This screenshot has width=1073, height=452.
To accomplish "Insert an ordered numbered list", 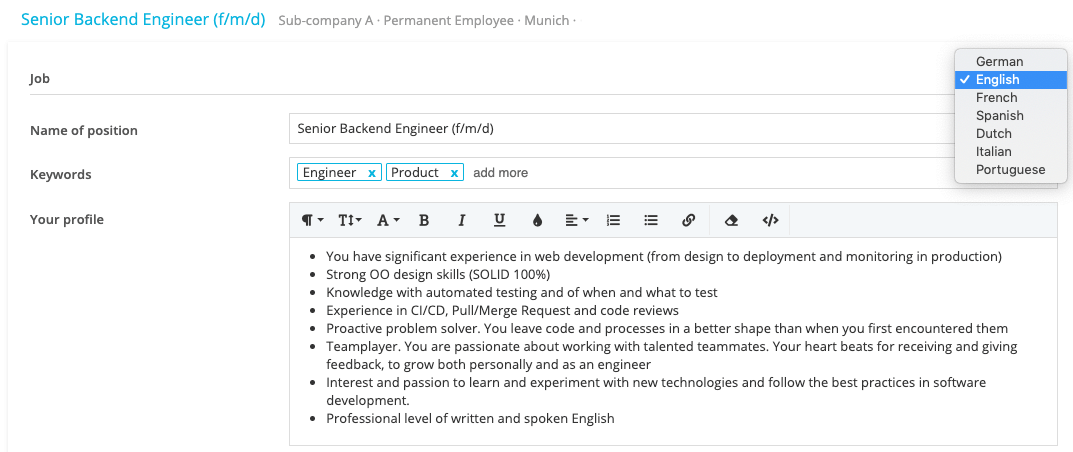I will click(614, 220).
